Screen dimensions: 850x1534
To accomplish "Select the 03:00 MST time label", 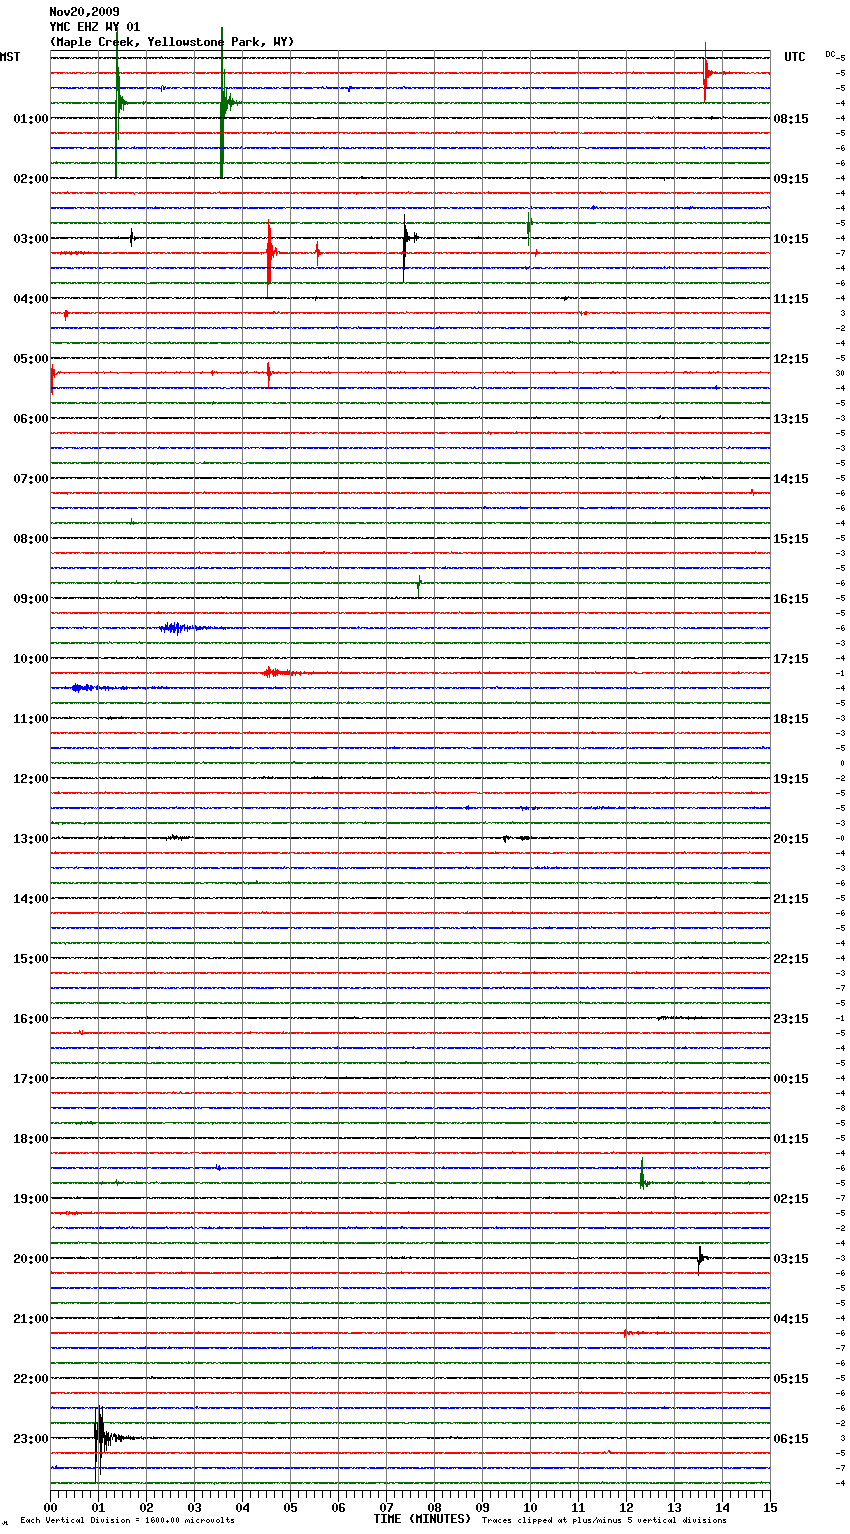I will (31, 239).
